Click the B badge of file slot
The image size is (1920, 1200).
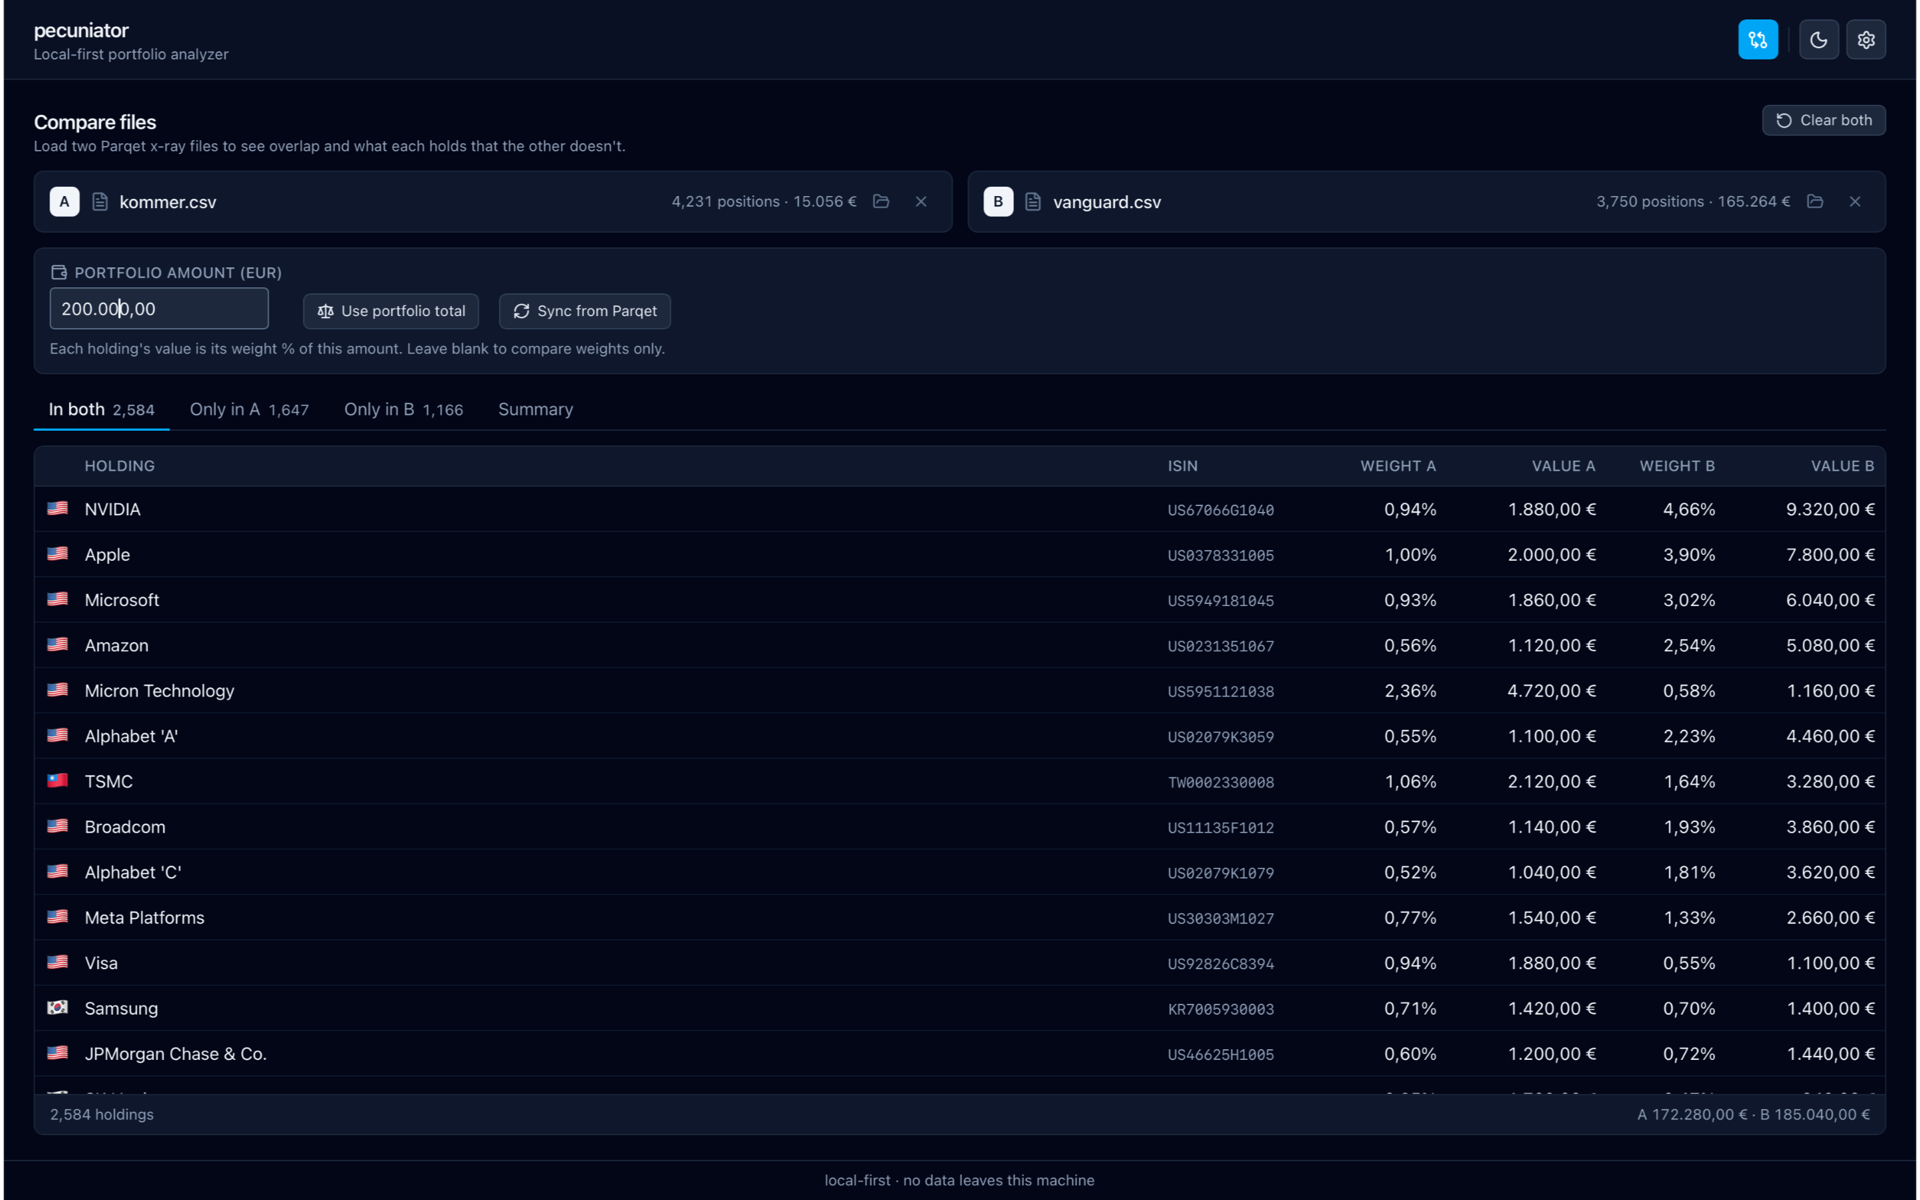point(998,201)
